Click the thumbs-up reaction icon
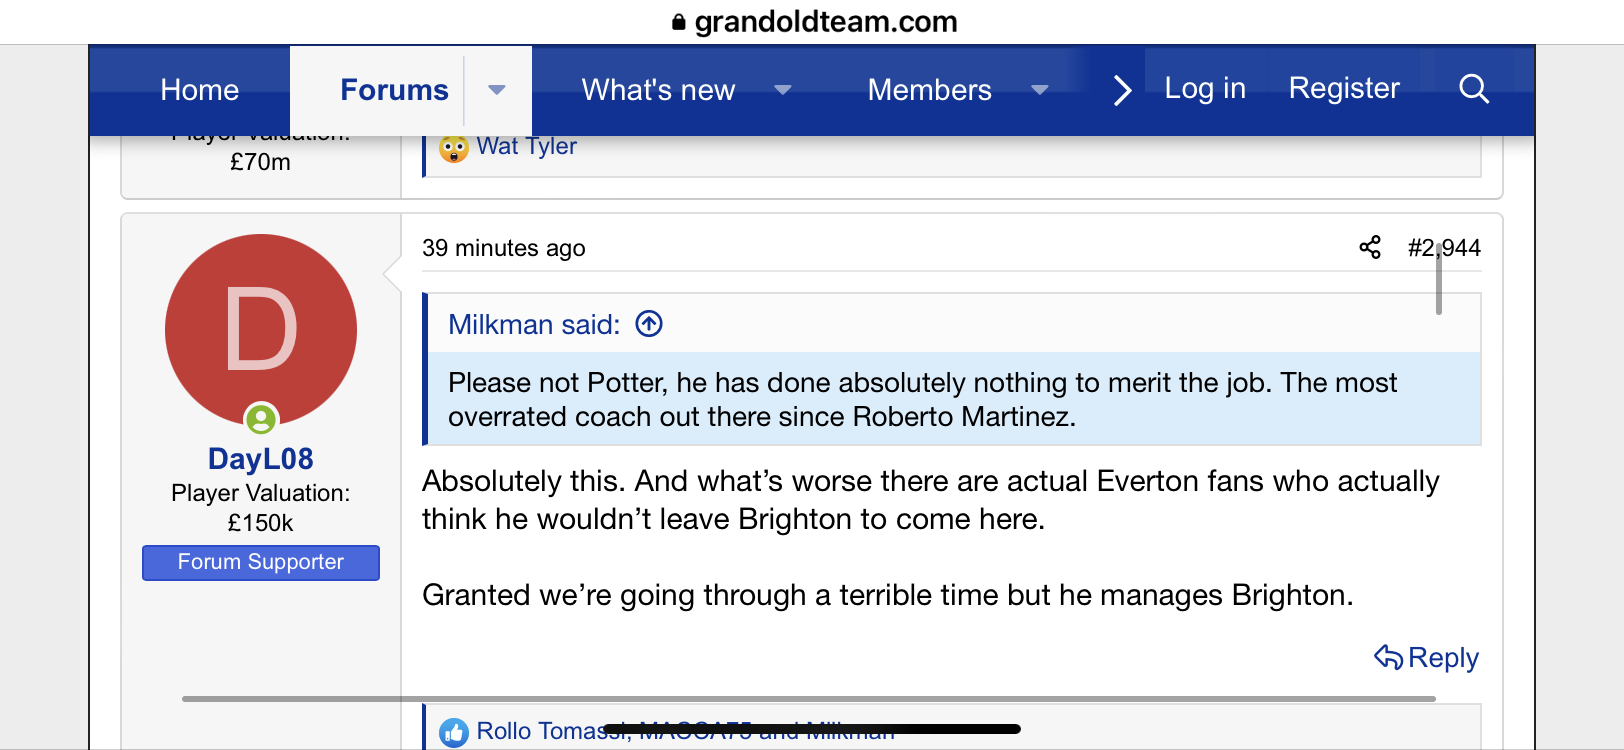This screenshot has height=750, width=1624. pyautogui.click(x=453, y=732)
